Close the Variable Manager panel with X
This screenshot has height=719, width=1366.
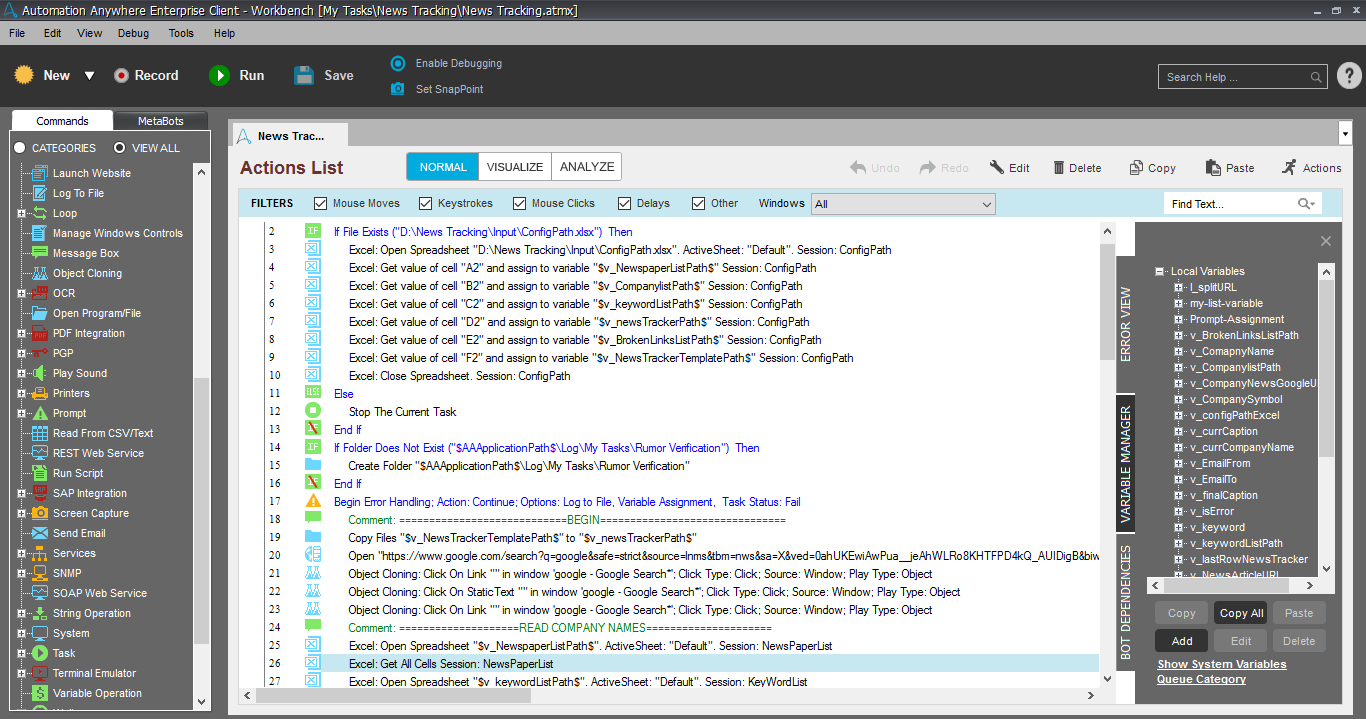(x=1326, y=241)
